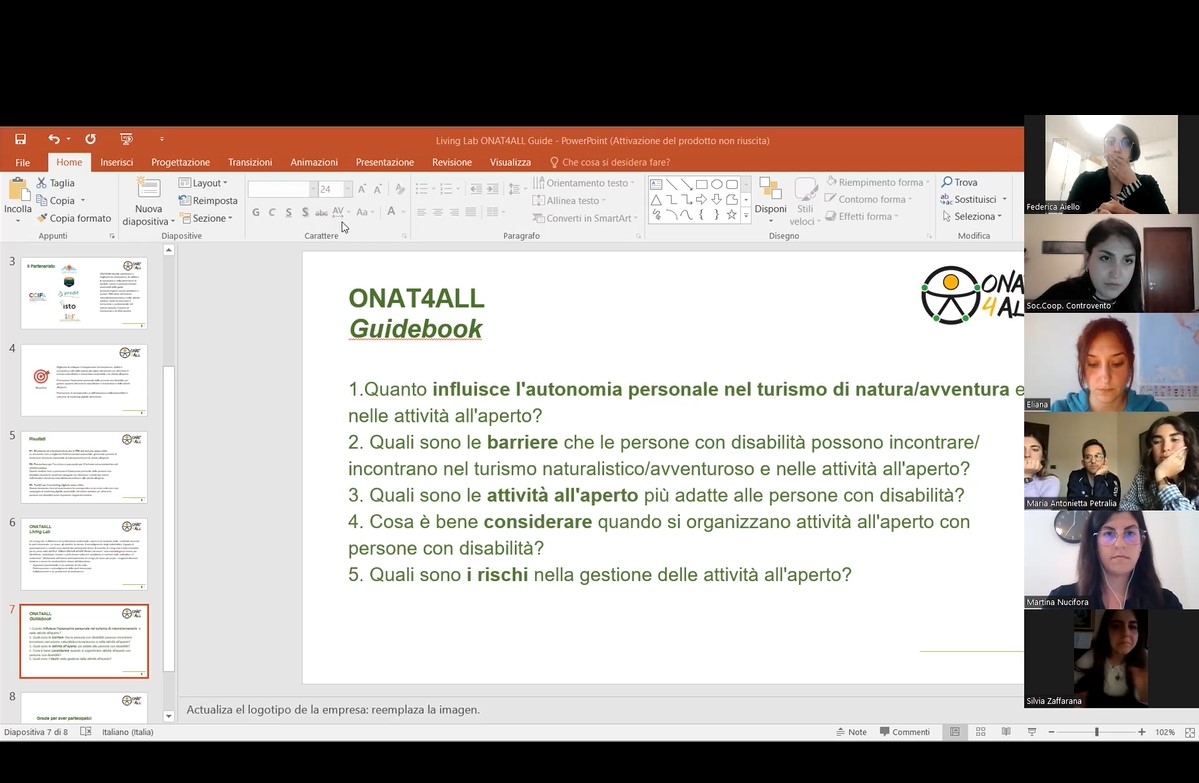Open the Sezione dropdown
Image resolution: width=1199 pixels, height=783 pixels.
point(206,218)
